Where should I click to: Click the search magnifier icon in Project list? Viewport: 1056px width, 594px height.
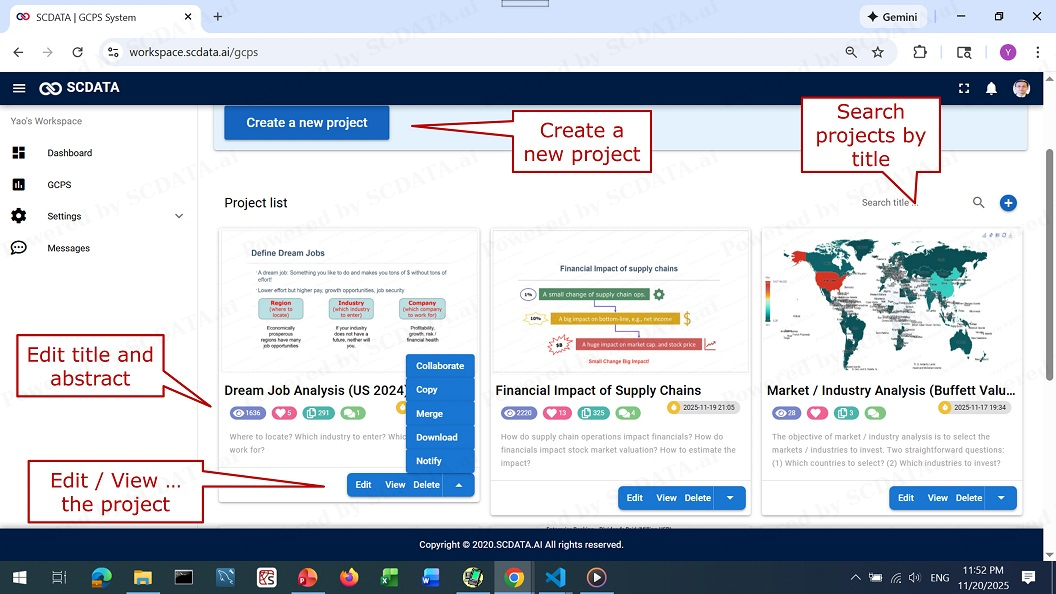979,203
